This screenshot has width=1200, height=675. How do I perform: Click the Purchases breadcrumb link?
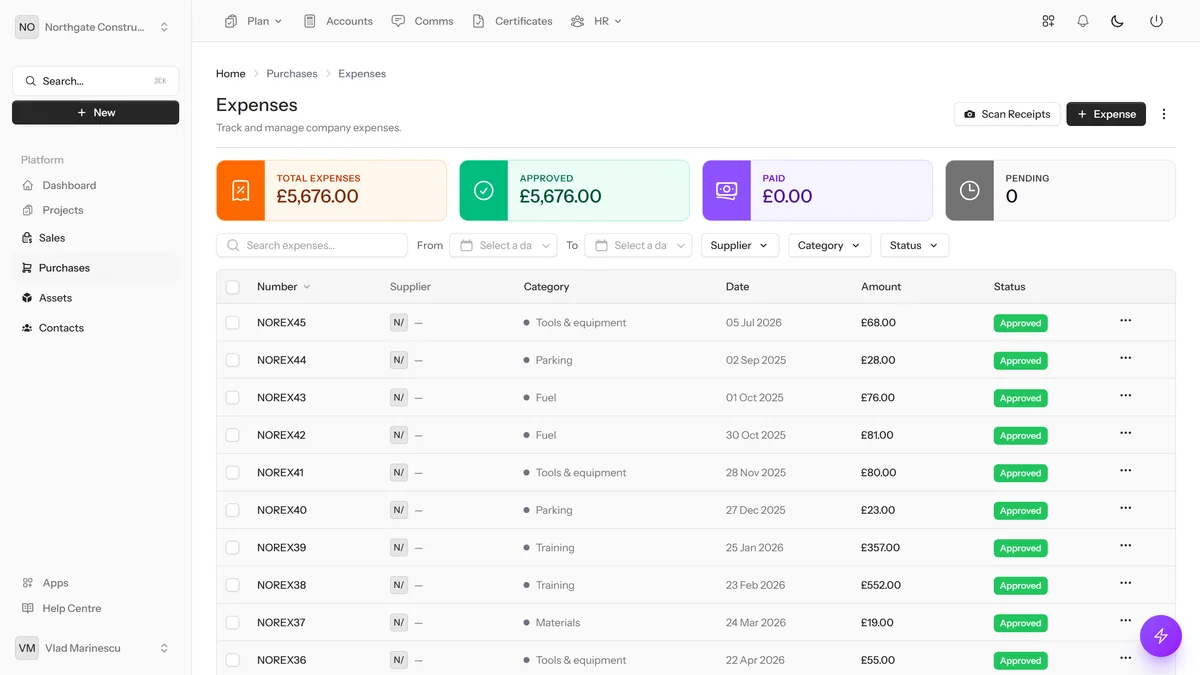[292, 74]
